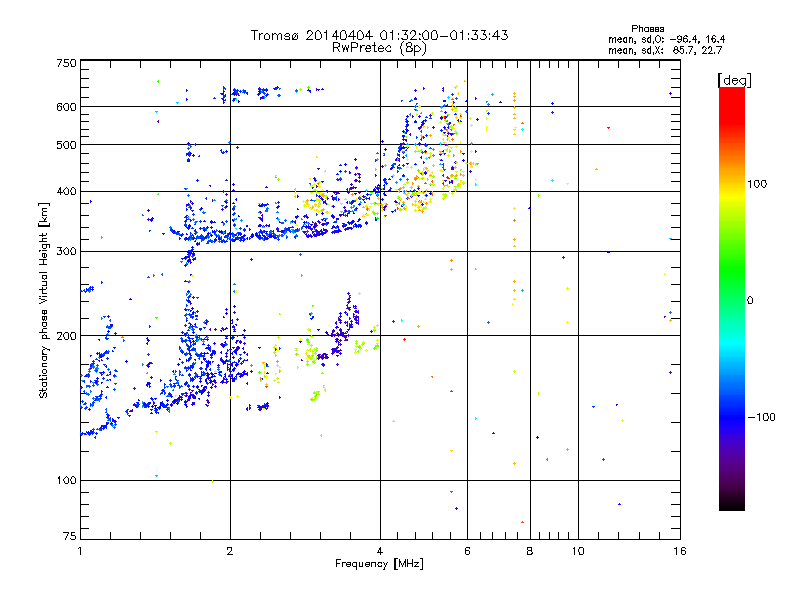The image size is (800, 600).
Task: Click the "Frequency [MHz]" axis label
Action: click(379, 564)
